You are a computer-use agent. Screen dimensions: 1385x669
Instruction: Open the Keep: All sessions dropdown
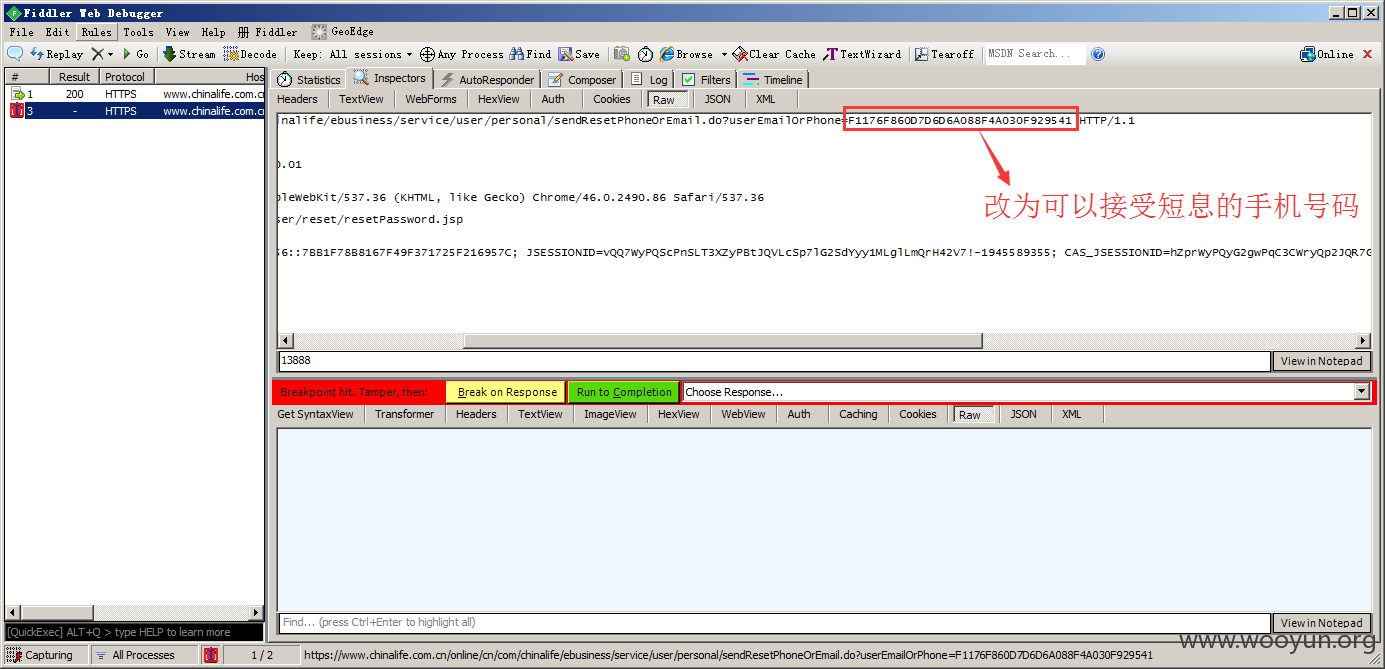pyautogui.click(x=353, y=54)
